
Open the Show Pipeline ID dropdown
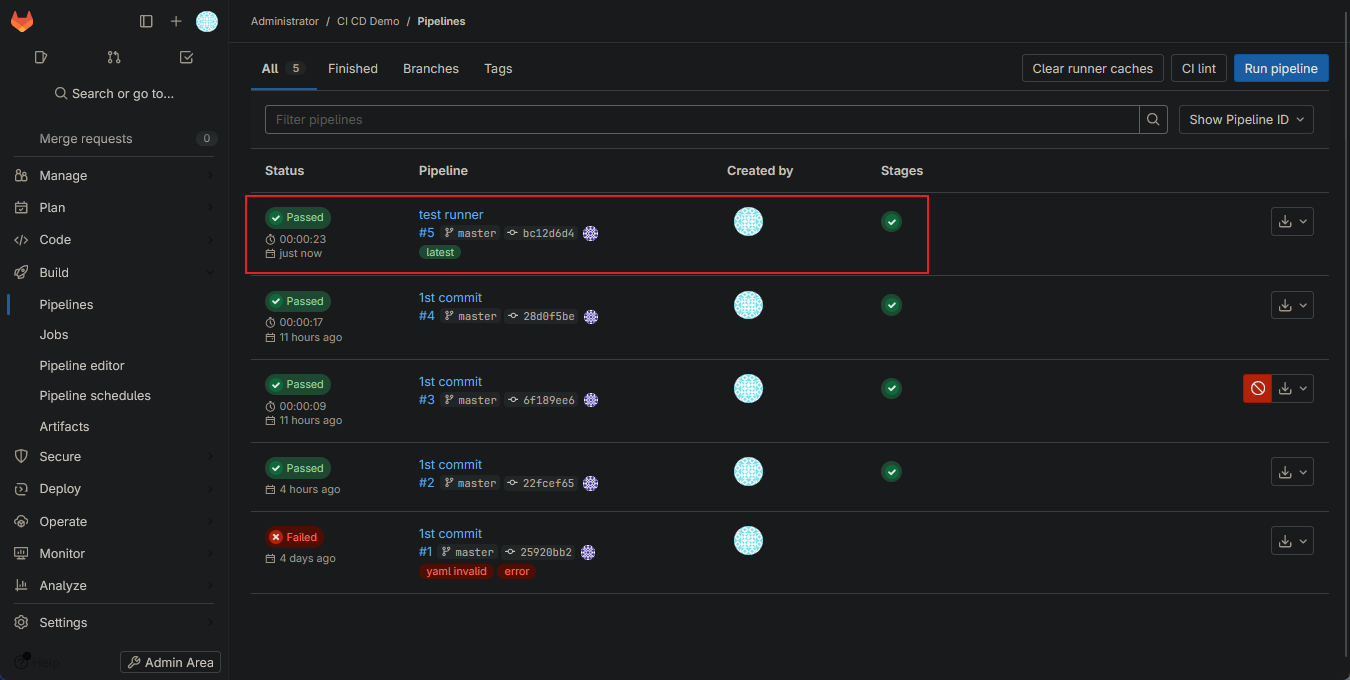click(x=1246, y=119)
